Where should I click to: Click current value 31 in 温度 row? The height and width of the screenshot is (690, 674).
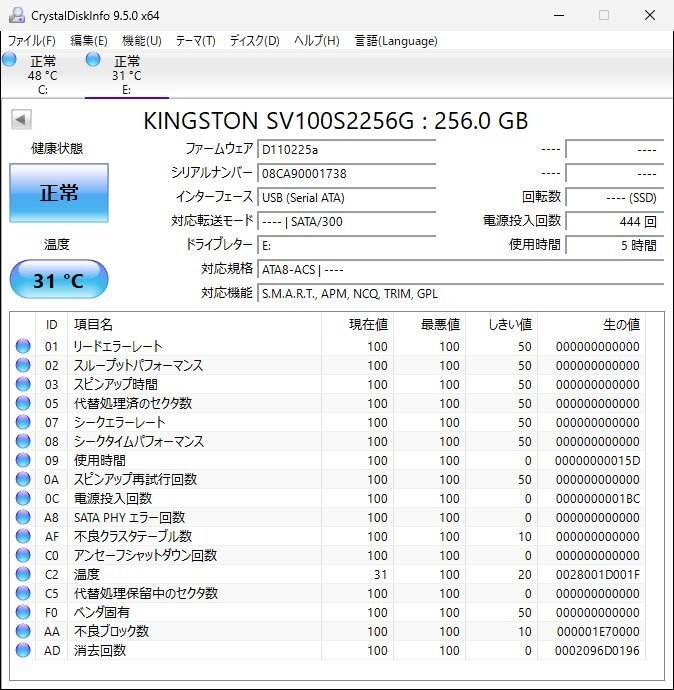click(380, 575)
